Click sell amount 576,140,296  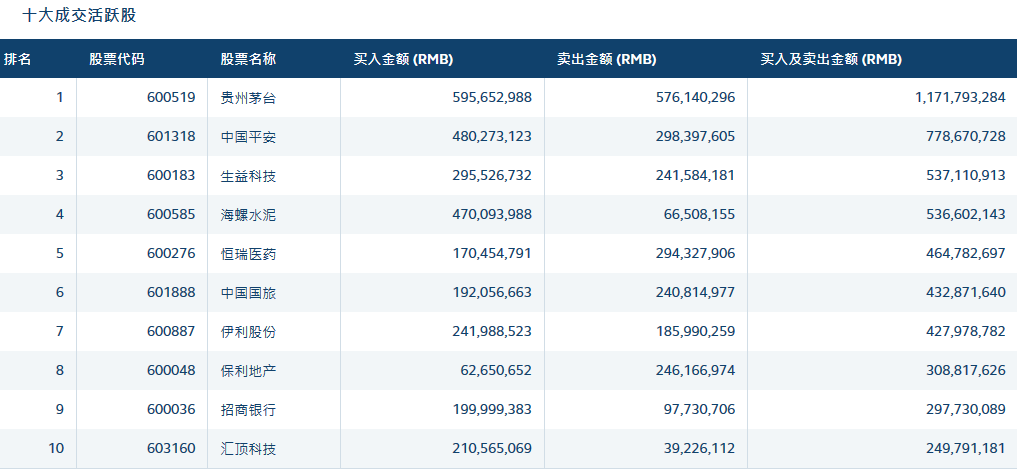click(x=695, y=97)
